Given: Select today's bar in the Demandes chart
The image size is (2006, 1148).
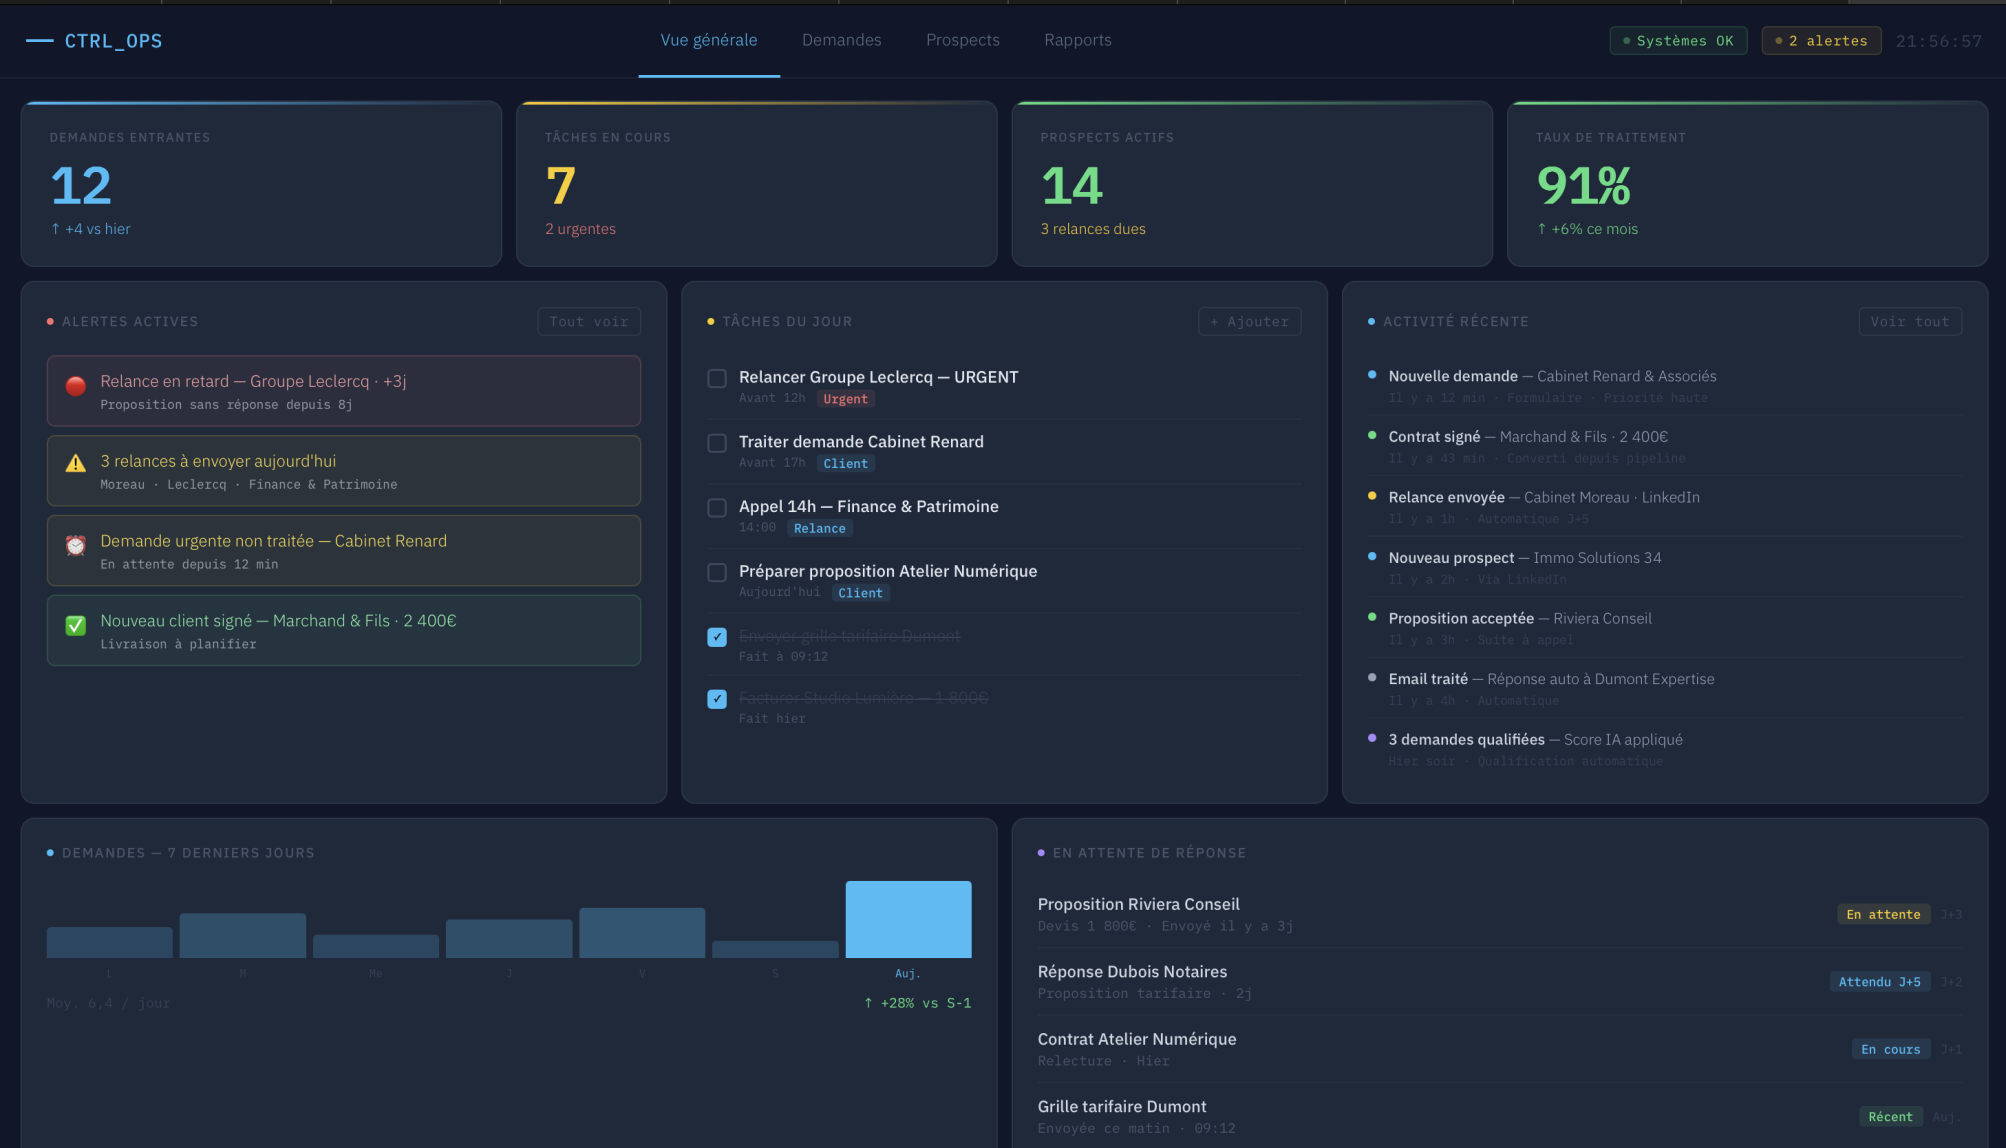Looking at the screenshot, I should tap(908, 918).
